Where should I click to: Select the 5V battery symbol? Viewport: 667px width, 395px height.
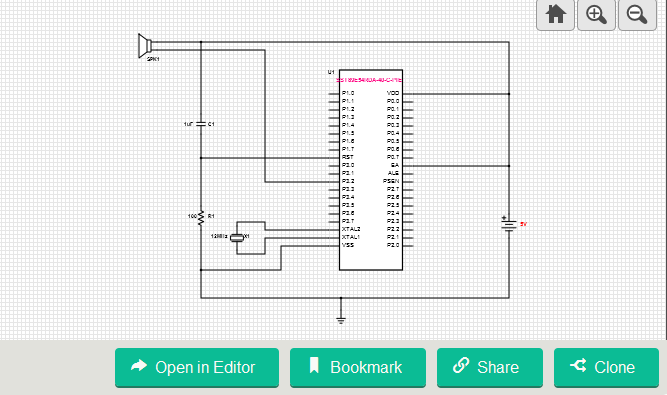click(509, 224)
